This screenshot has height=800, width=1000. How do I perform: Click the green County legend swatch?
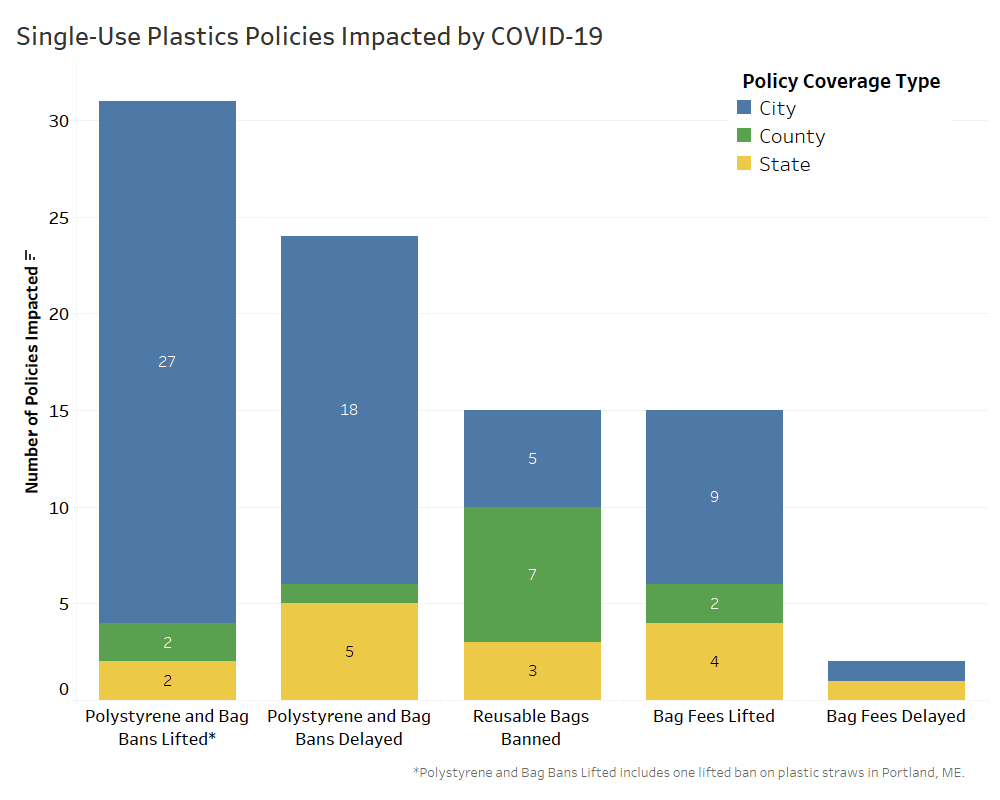point(744,136)
